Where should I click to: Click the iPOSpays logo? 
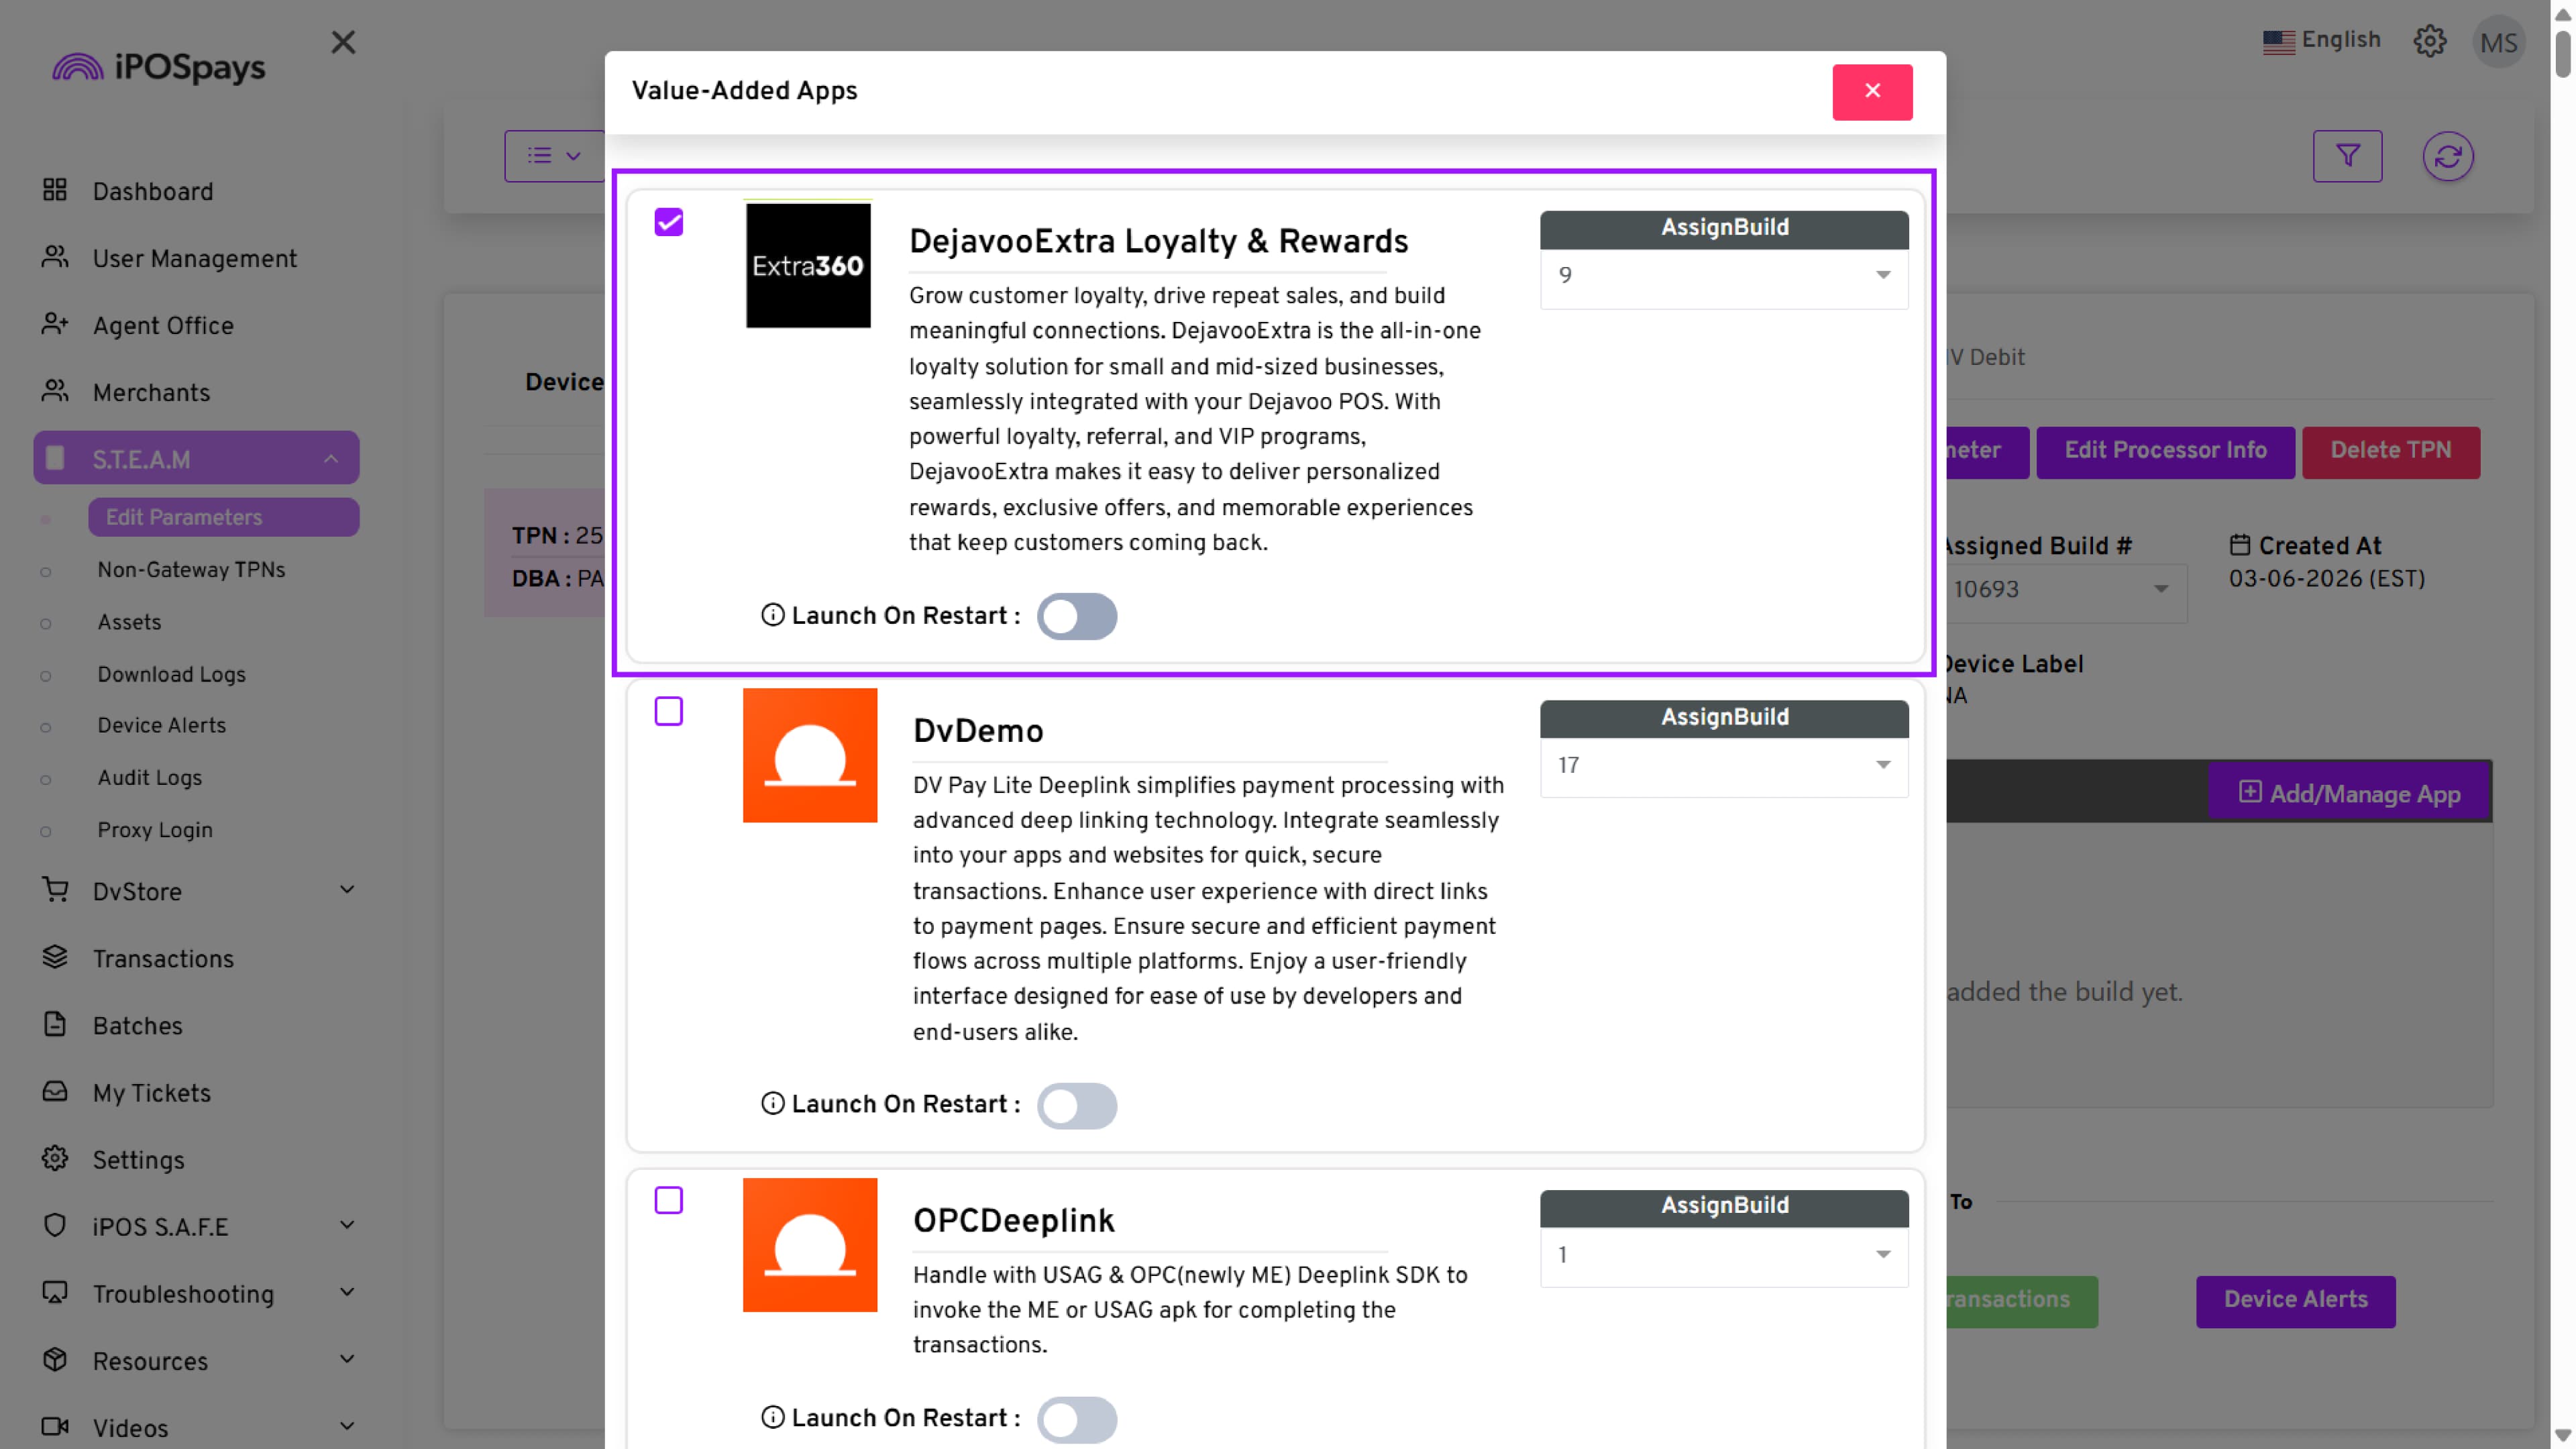pyautogui.click(x=160, y=67)
